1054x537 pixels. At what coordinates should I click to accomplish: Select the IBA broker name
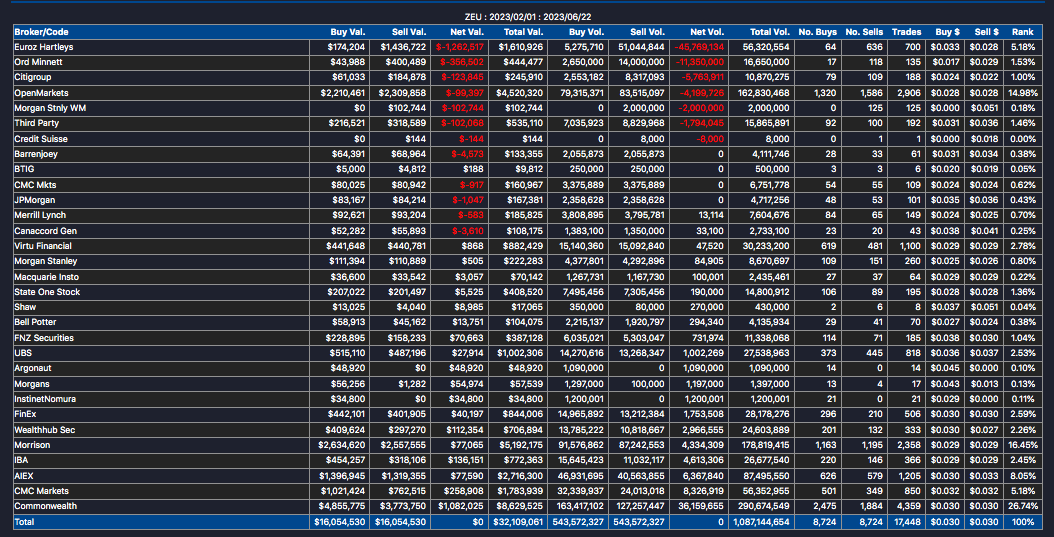click(x=21, y=460)
